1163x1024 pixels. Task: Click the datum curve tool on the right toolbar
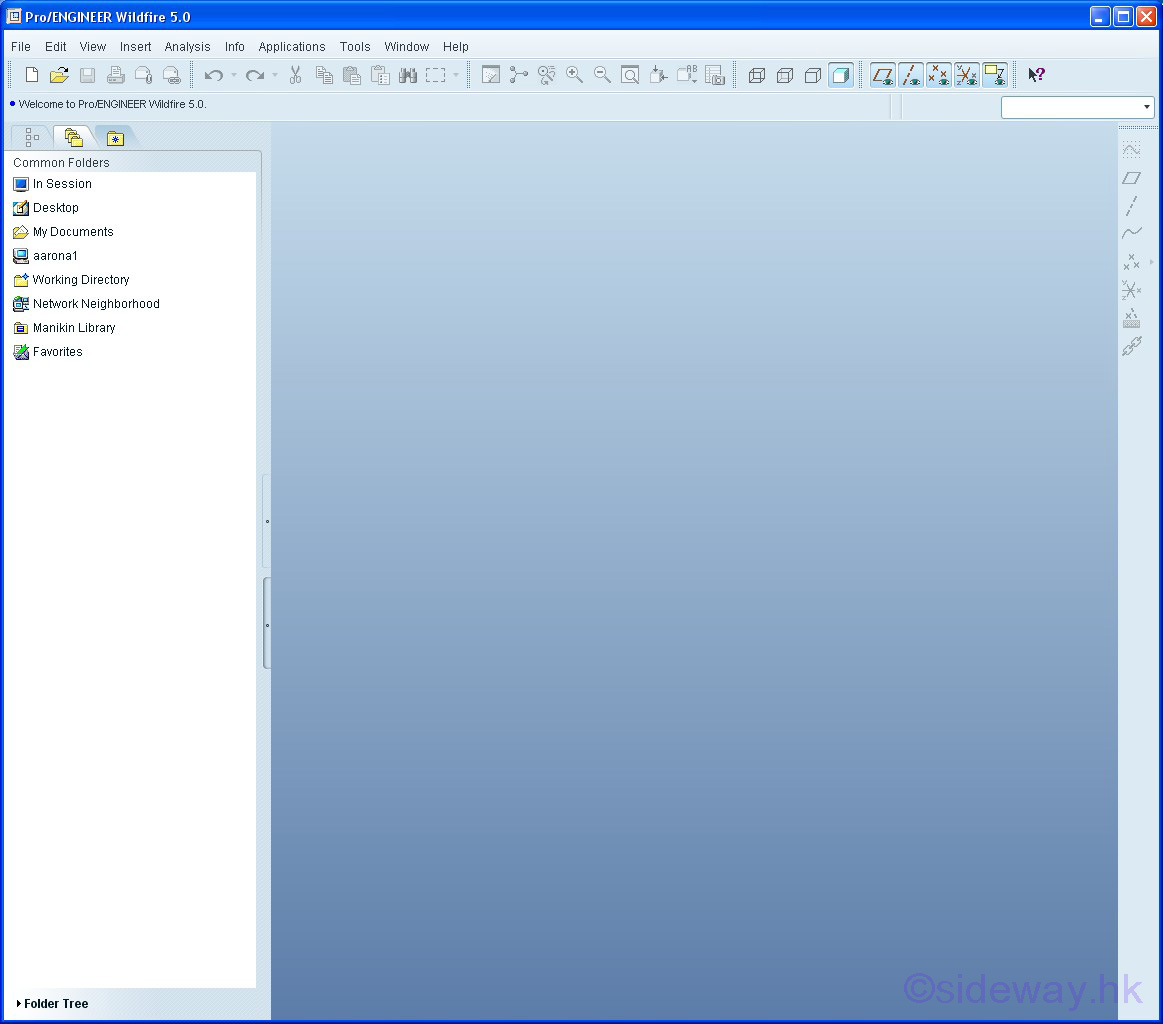(x=1131, y=234)
